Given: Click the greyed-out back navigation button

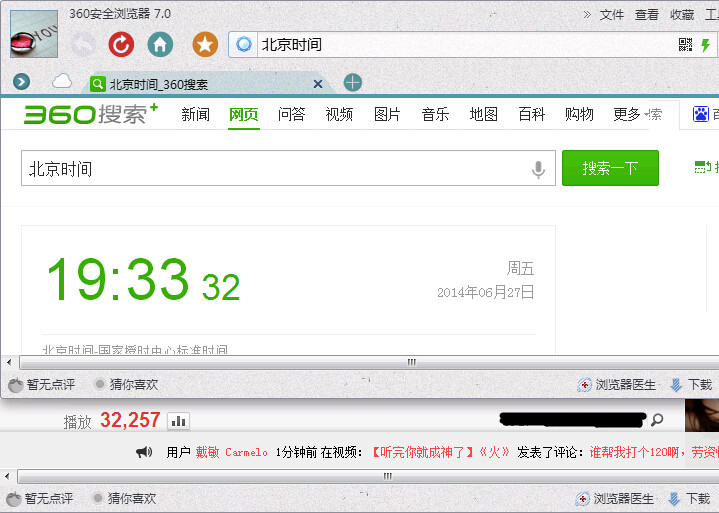Looking at the screenshot, I should click(83, 44).
